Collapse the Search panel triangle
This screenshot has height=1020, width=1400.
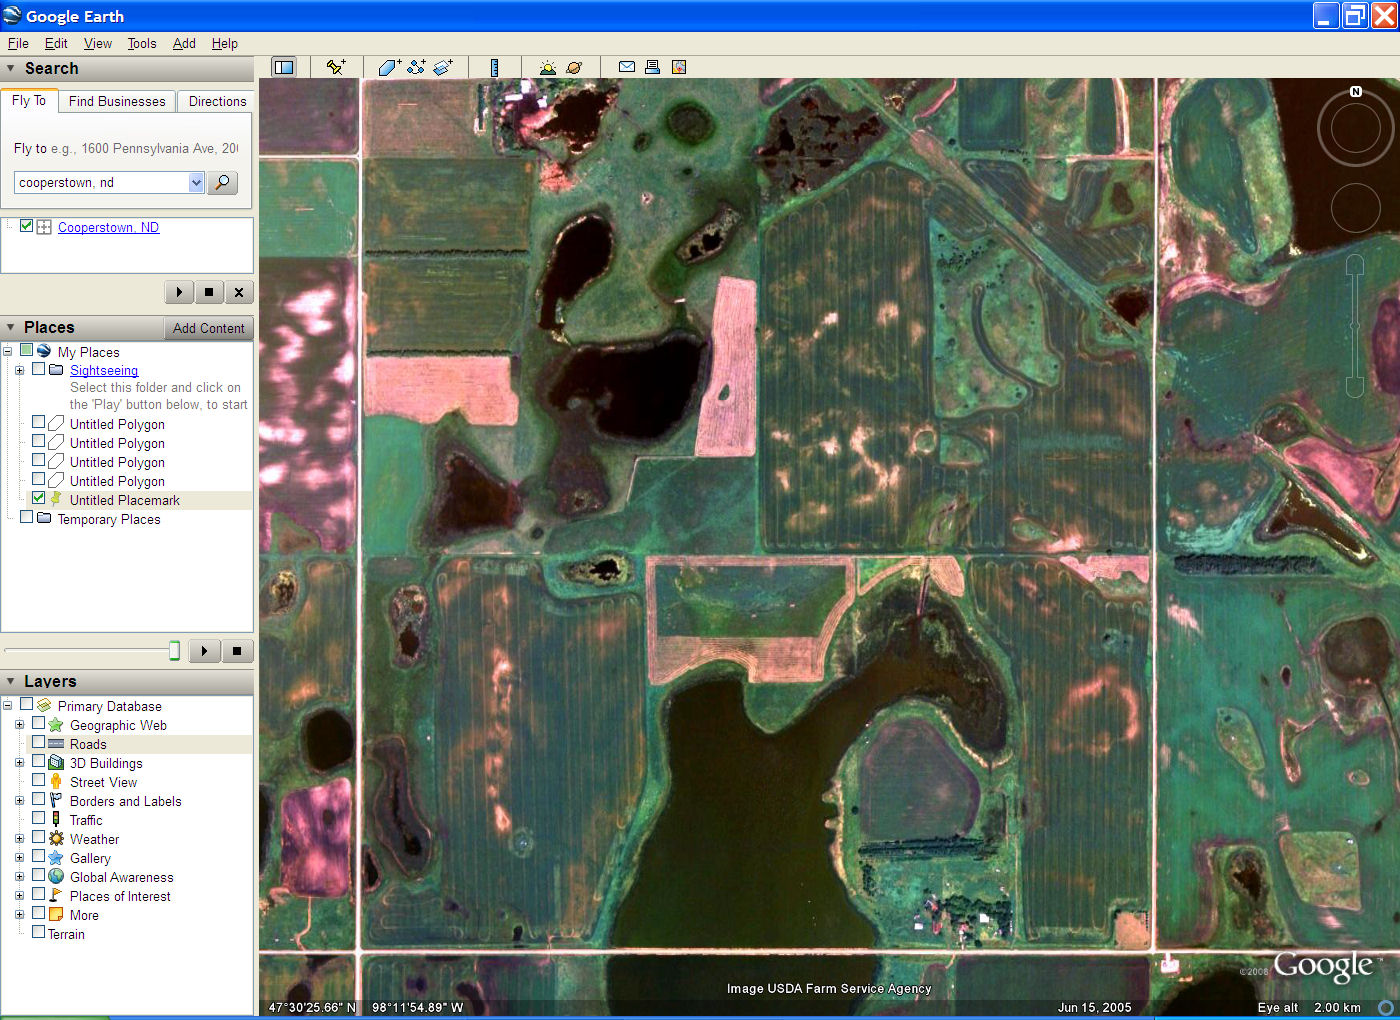[x=11, y=68]
